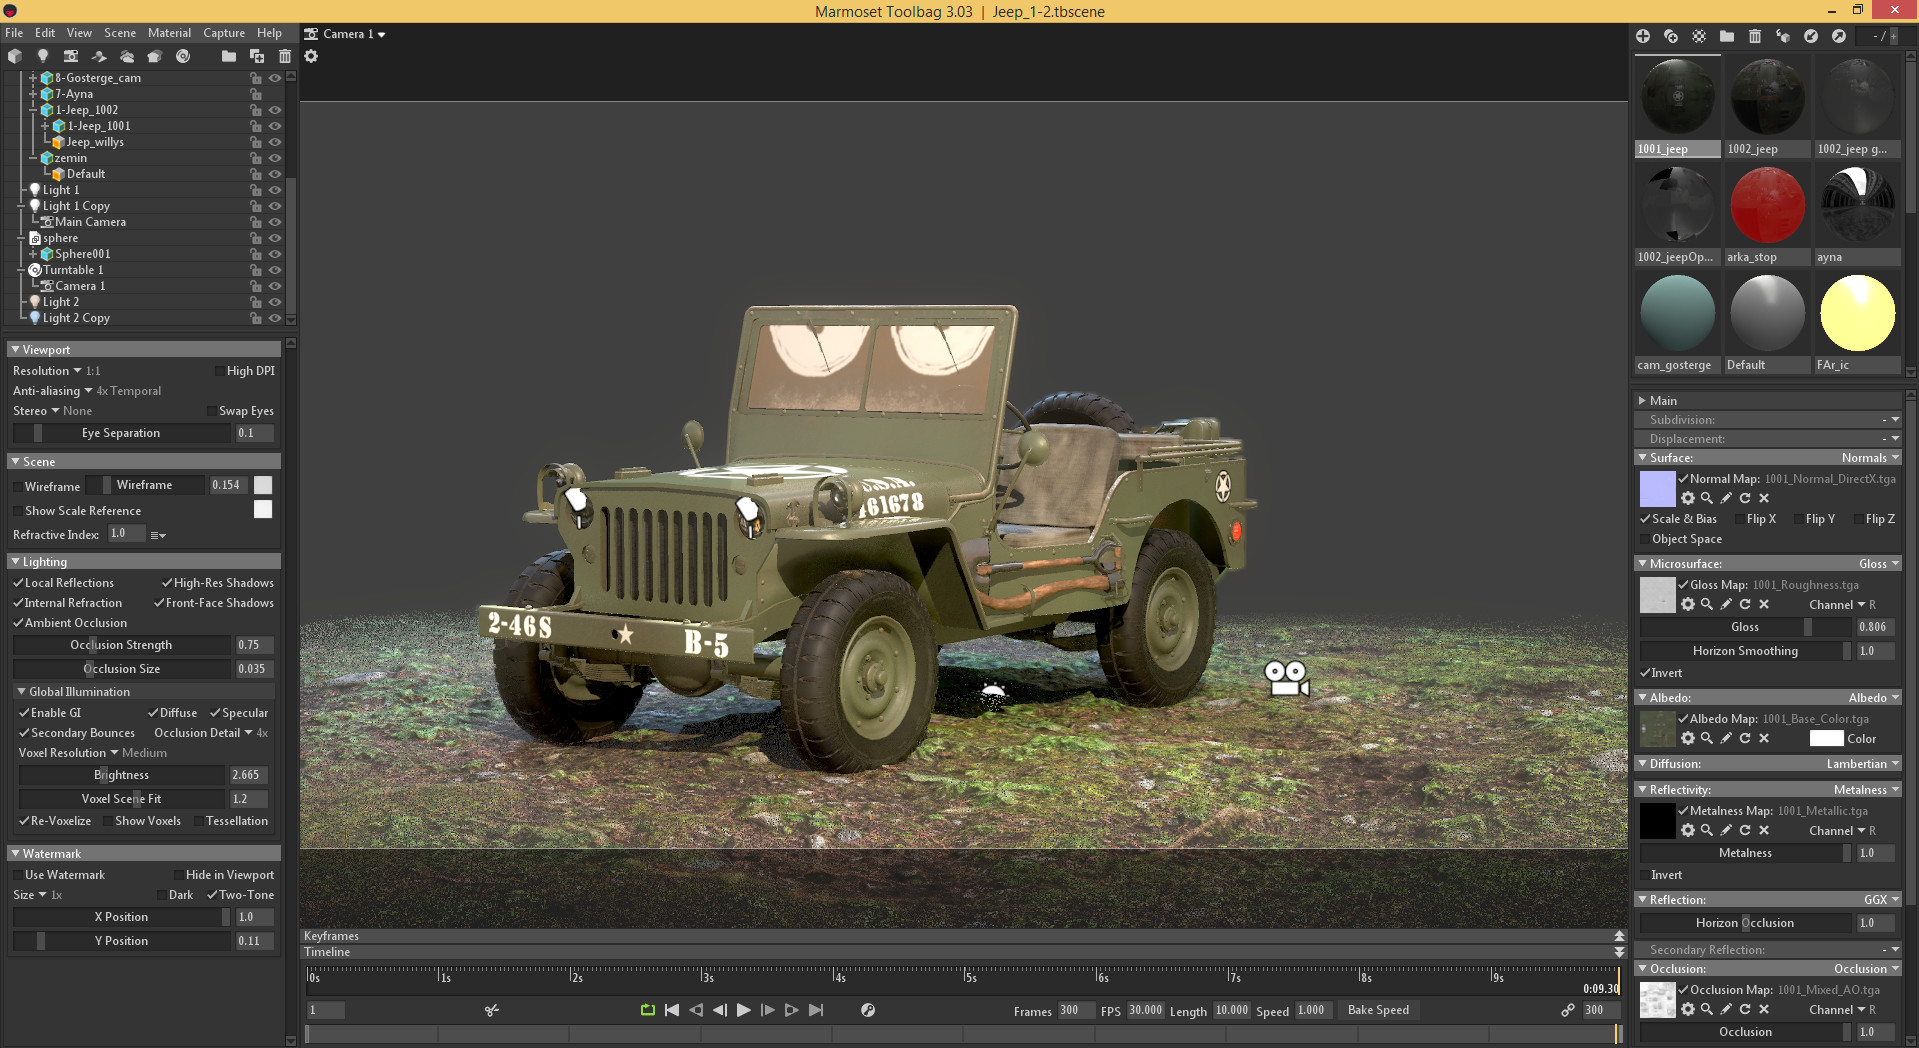This screenshot has width=1919, height=1048.
Task: Click the Bake Speed button
Action: [x=1378, y=1010]
